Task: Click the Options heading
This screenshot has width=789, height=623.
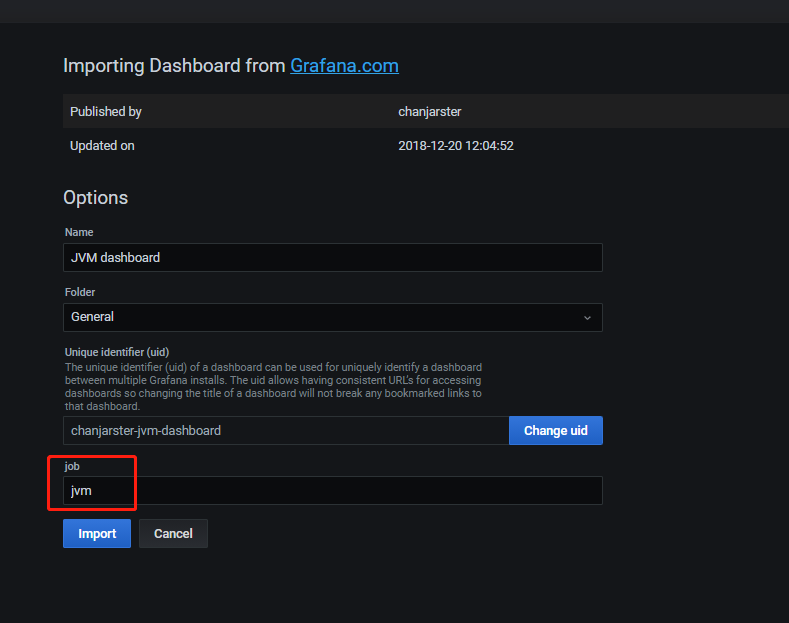Action: tap(96, 198)
